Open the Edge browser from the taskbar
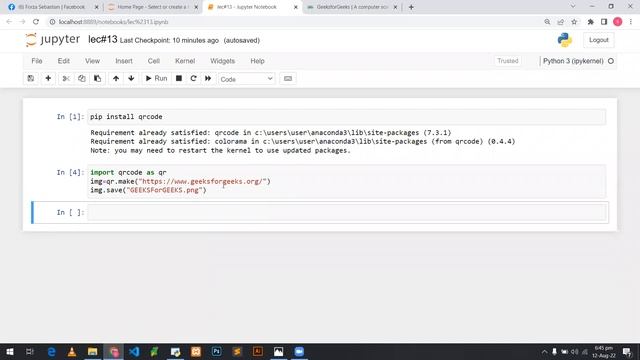 (51, 351)
